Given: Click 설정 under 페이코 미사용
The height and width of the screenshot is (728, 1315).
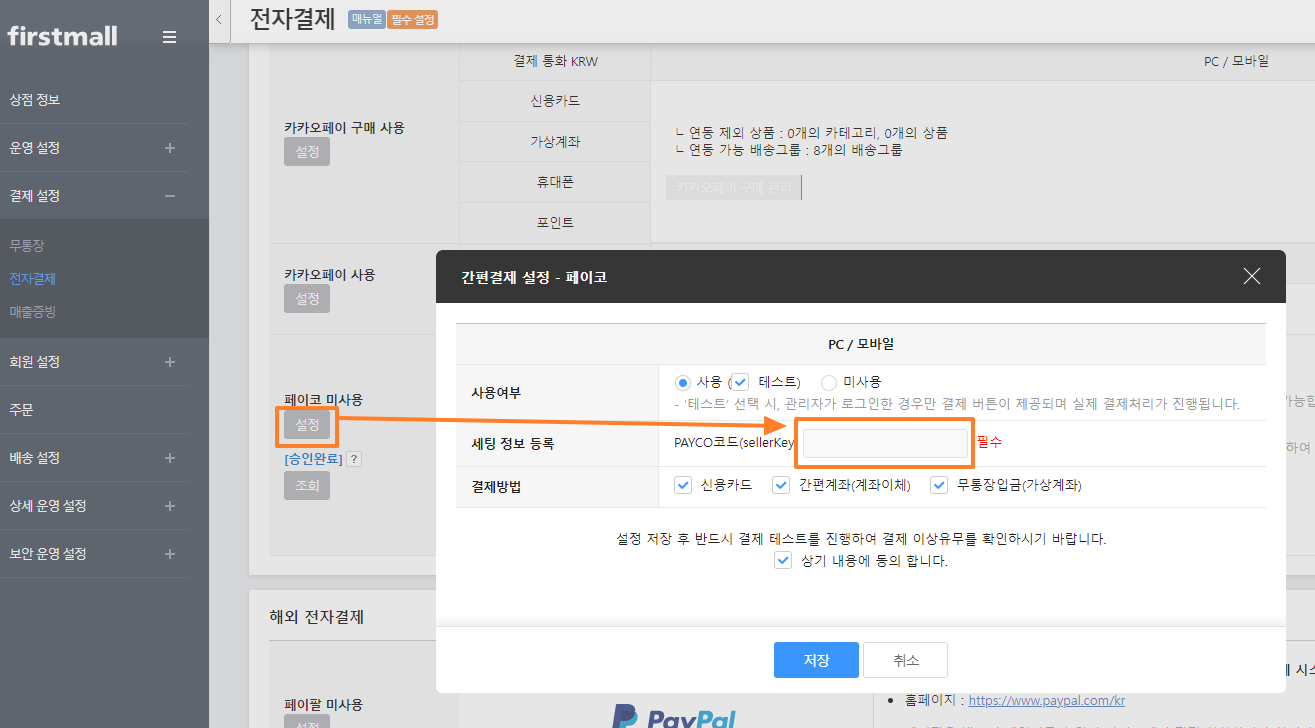Looking at the screenshot, I should click(307, 424).
